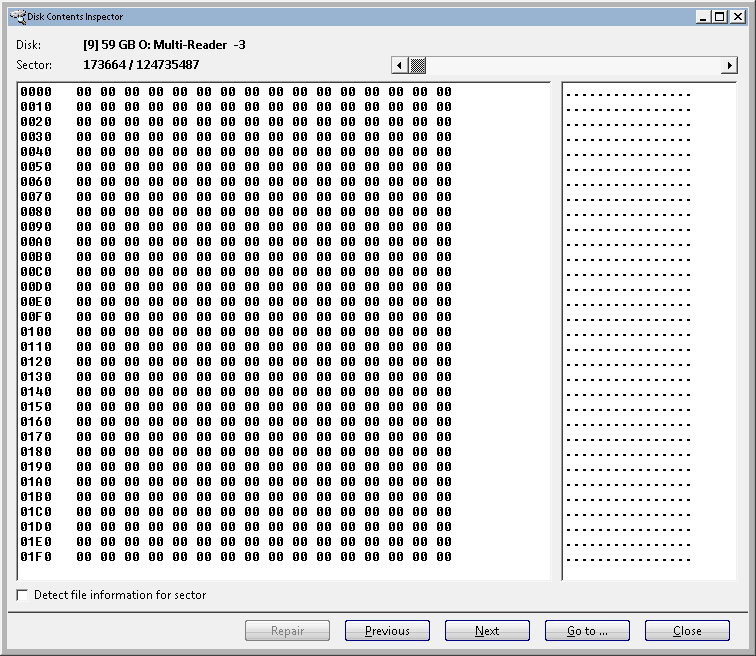756x656 pixels.
Task: Click the left arrow of the sector scrollbar
Action: tap(399, 66)
